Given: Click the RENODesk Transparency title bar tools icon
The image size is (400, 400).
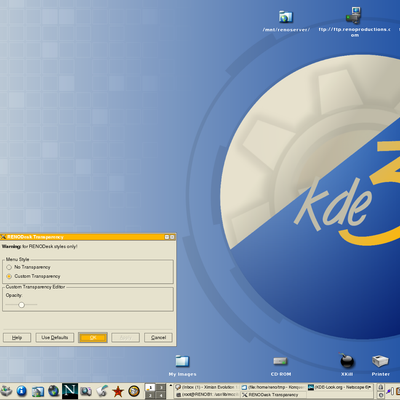Looking at the screenshot, I should coord(3,237).
